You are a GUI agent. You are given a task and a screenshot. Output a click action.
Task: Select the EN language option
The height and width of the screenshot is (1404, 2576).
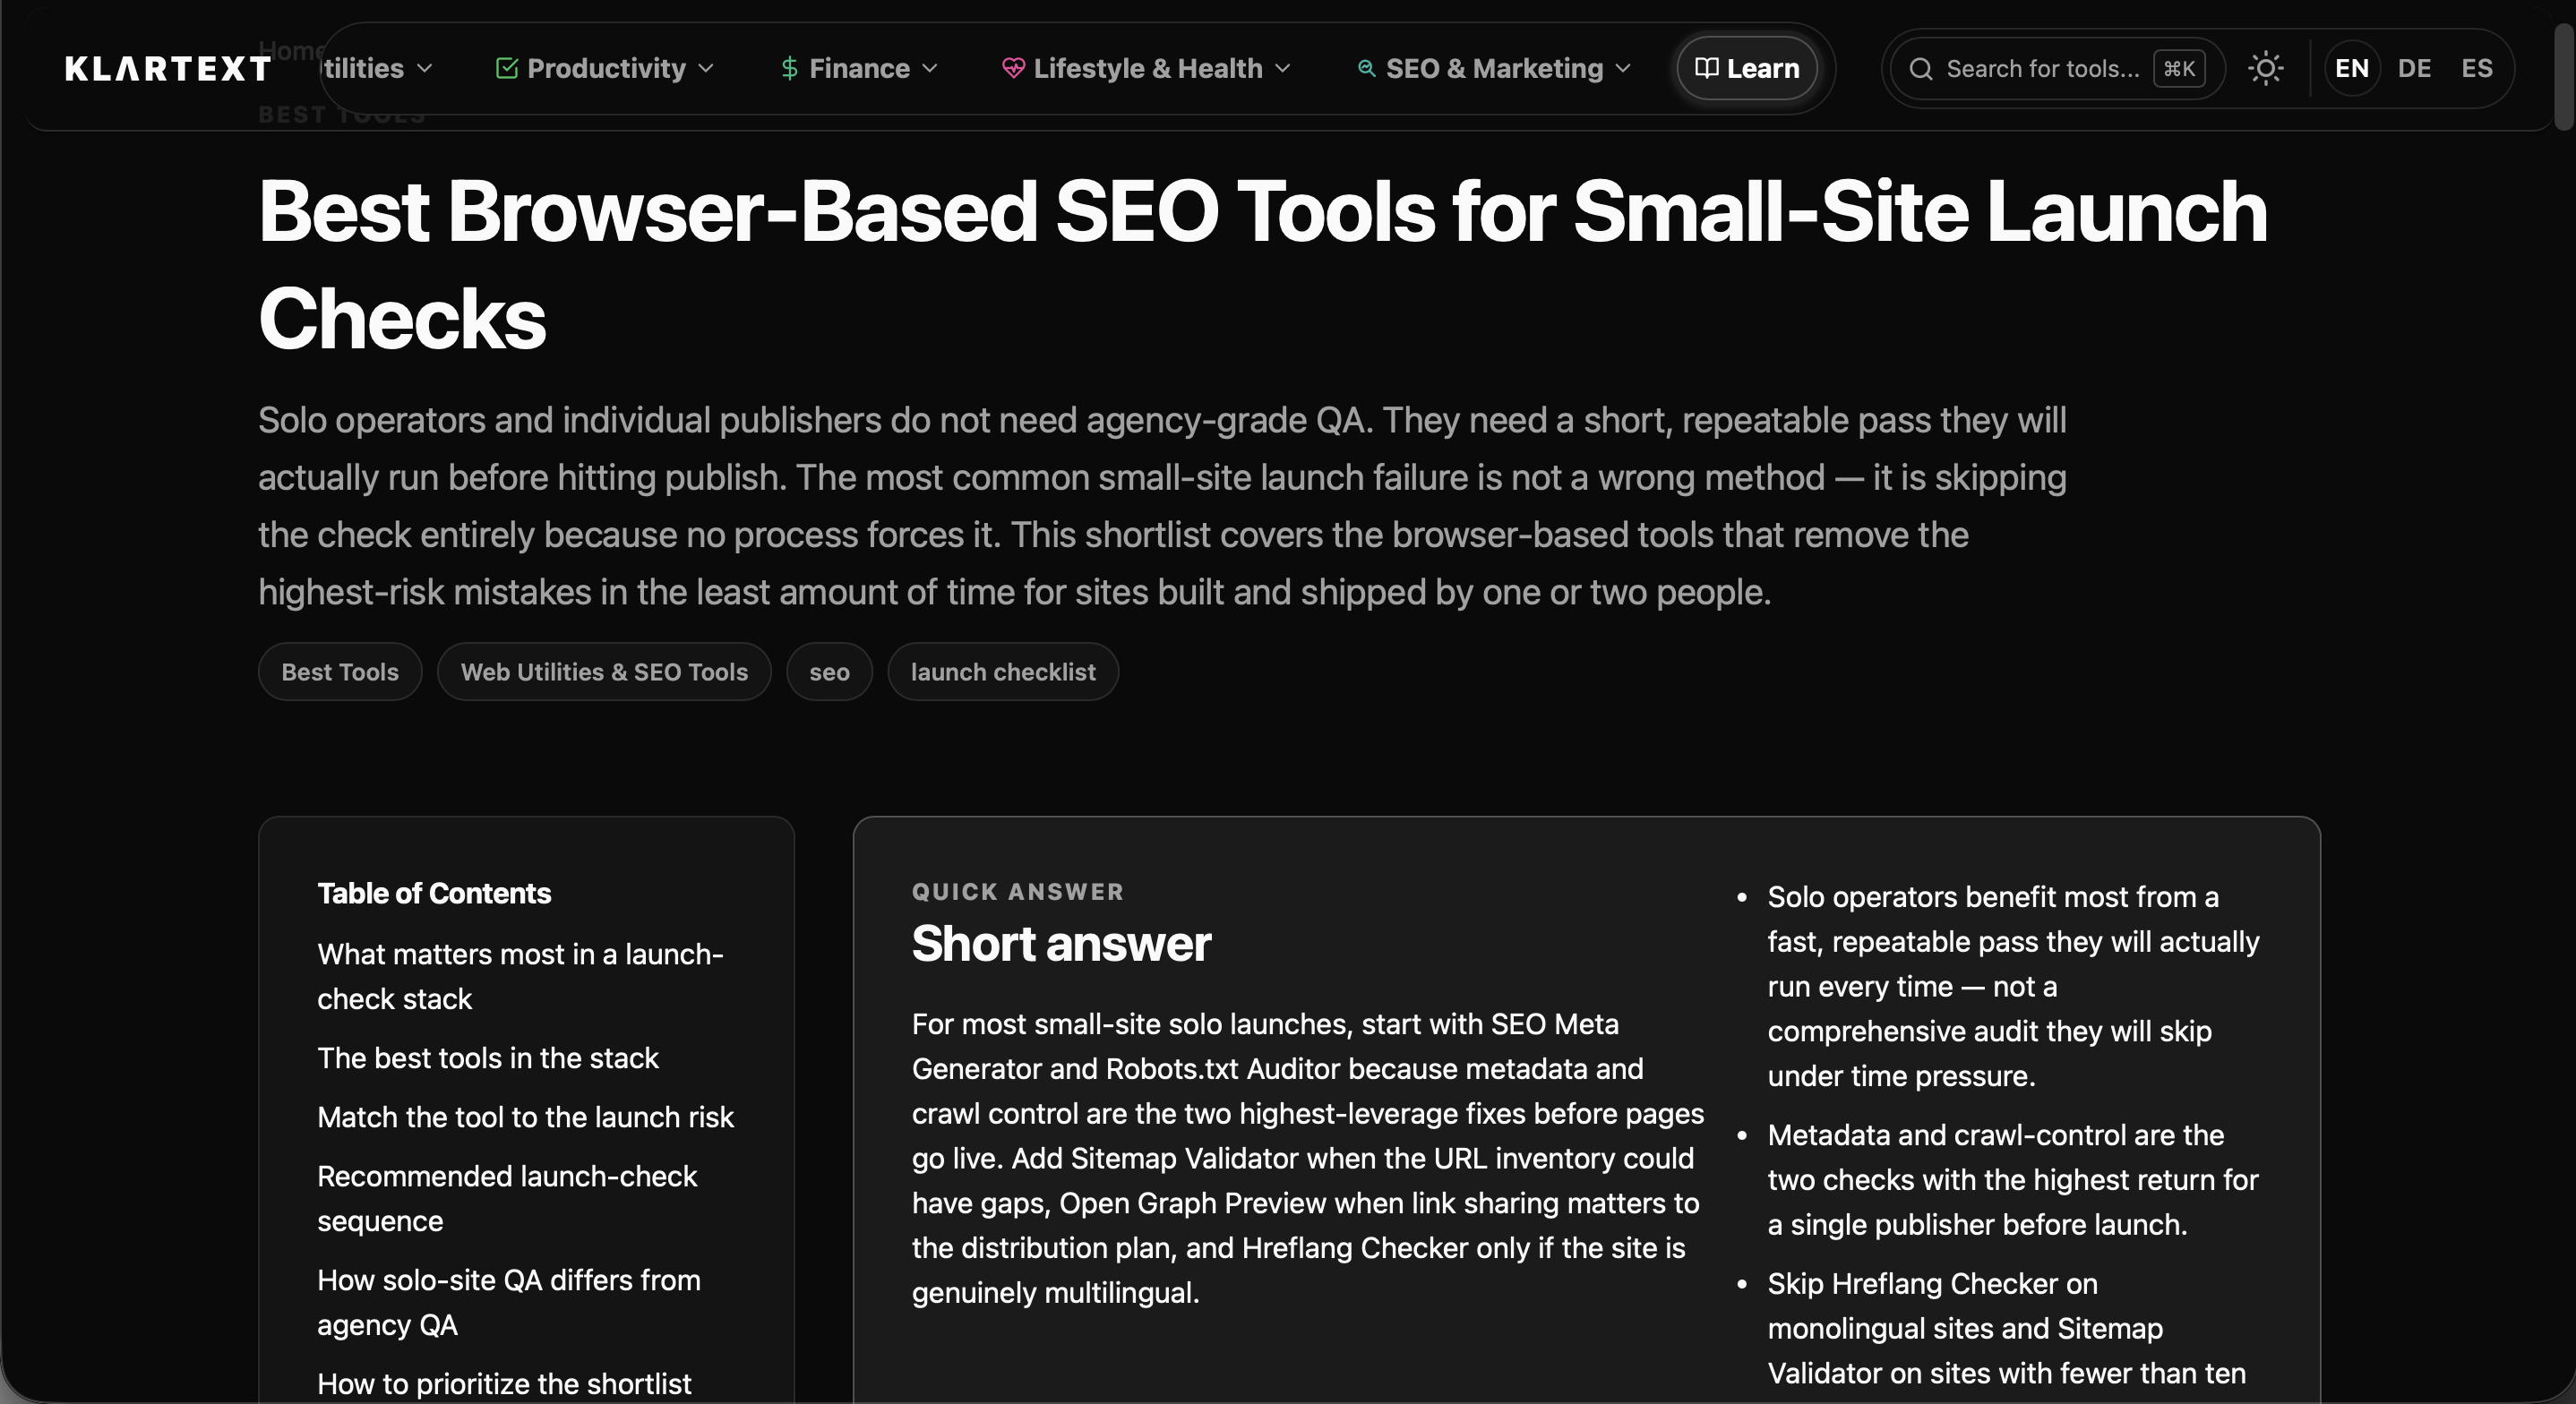click(2351, 69)
